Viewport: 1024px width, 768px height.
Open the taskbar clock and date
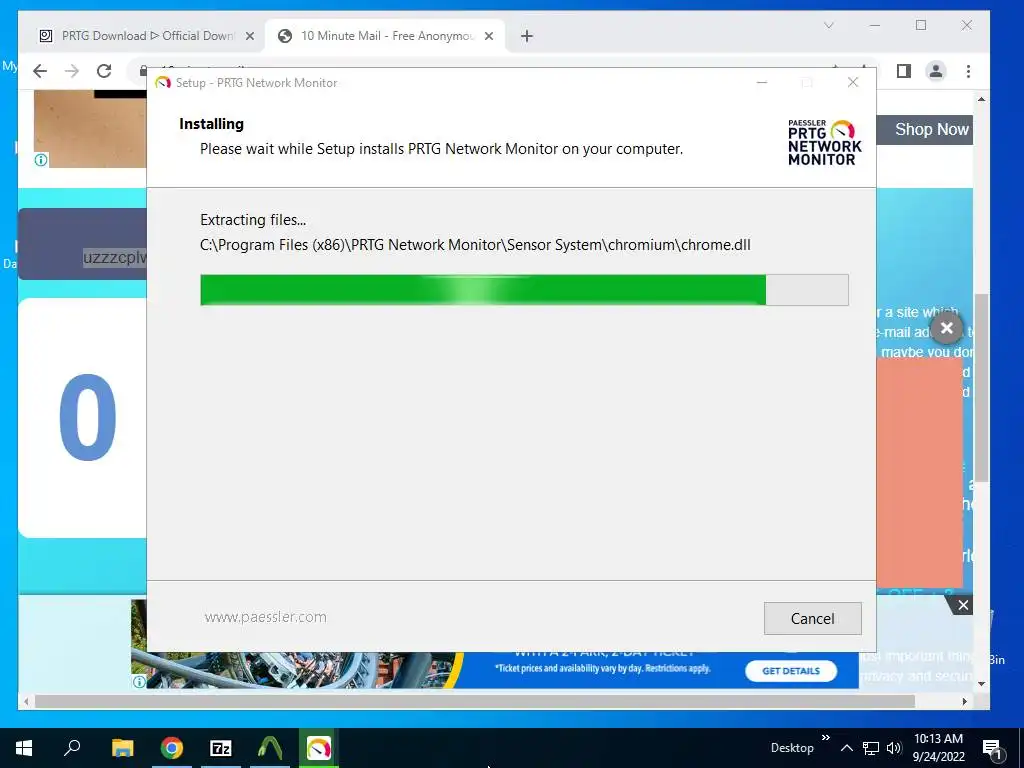[938, 748]
